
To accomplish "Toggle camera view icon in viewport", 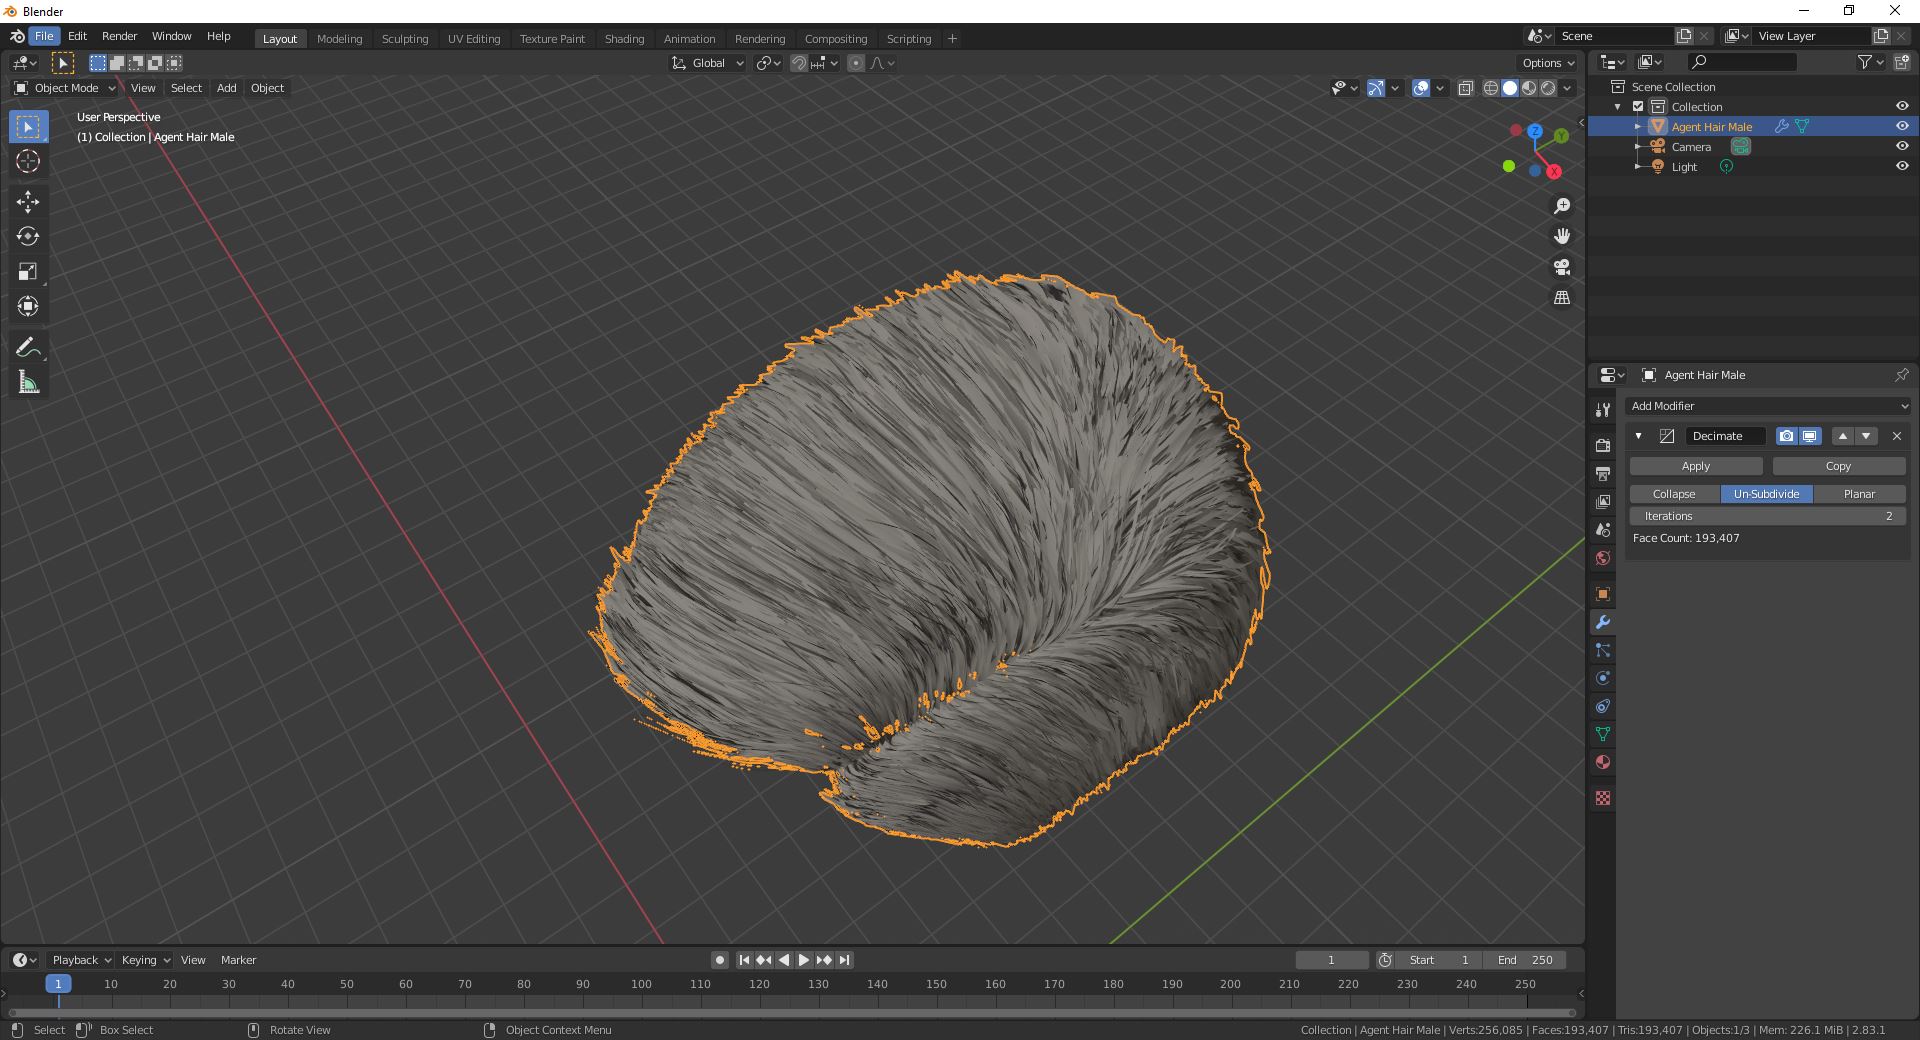I will (1562, 267).
